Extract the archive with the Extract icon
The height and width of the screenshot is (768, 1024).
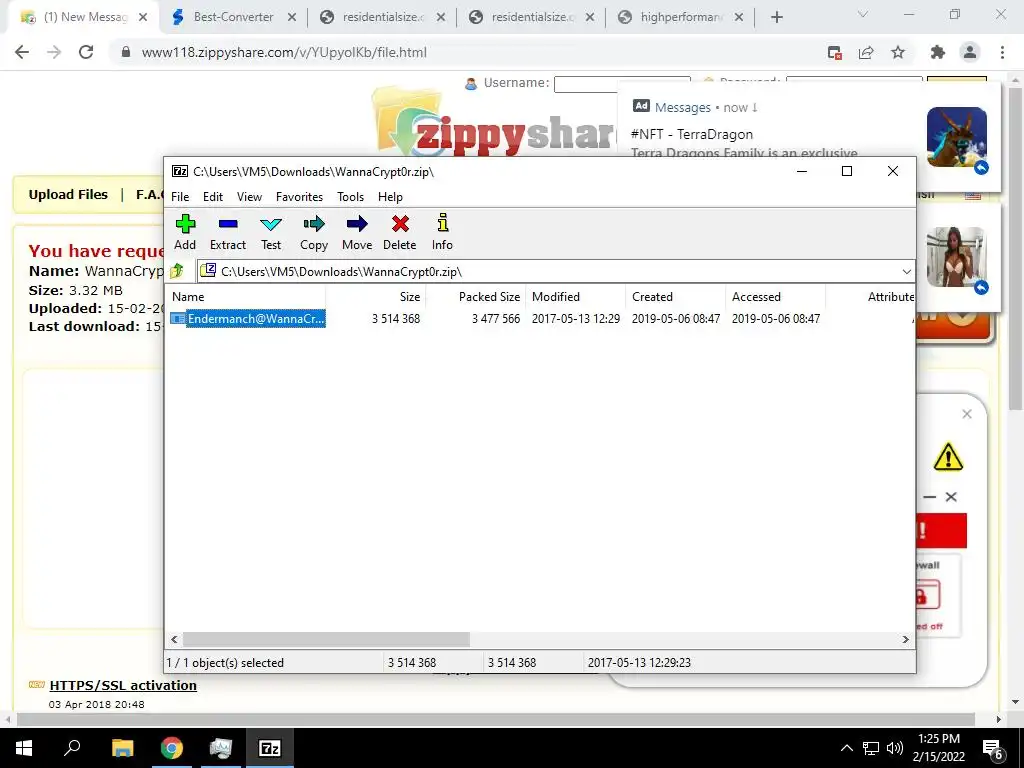[x=227, y=232]
